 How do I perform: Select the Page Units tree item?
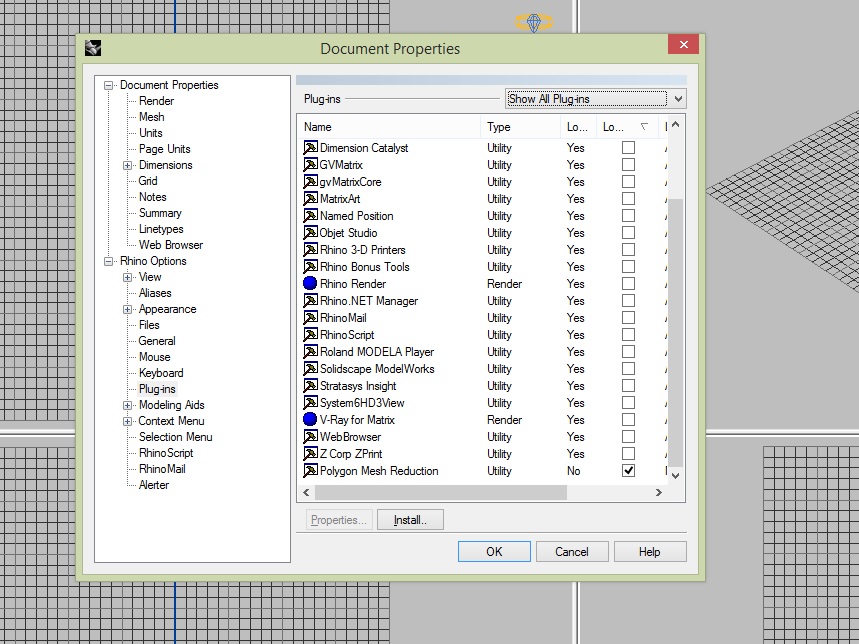[164, 149]
